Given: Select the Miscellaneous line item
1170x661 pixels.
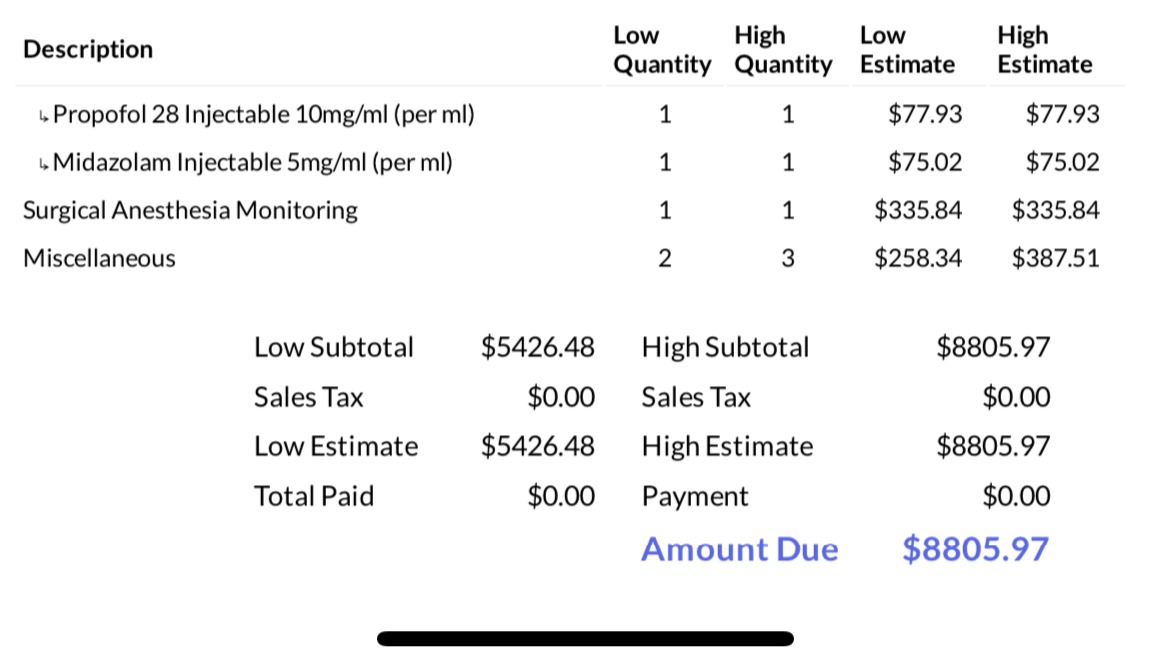Looking at the screenshot, I should point(99,258).
